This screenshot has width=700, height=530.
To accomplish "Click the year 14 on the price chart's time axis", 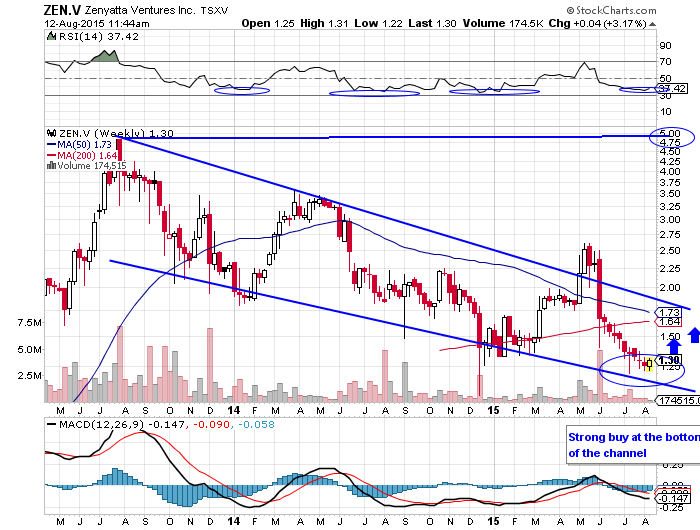I will [x=233, y=410].
